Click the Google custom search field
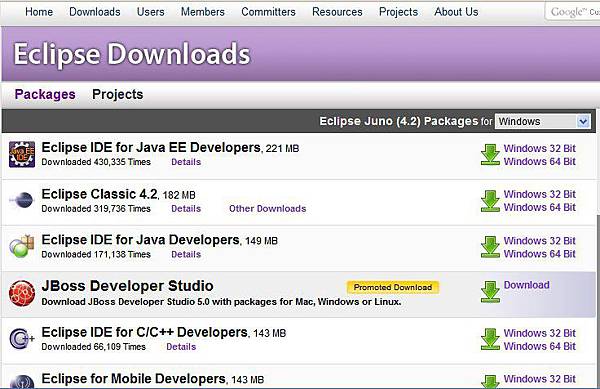The image size is (600, 389). [573, 12]
